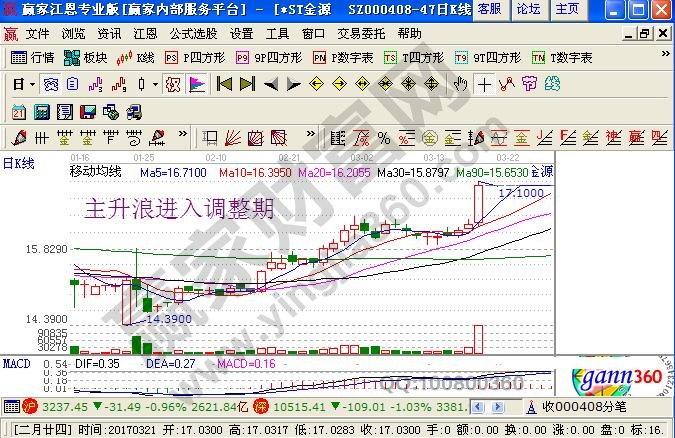Select the zigzag red-circle line tool

507,84
